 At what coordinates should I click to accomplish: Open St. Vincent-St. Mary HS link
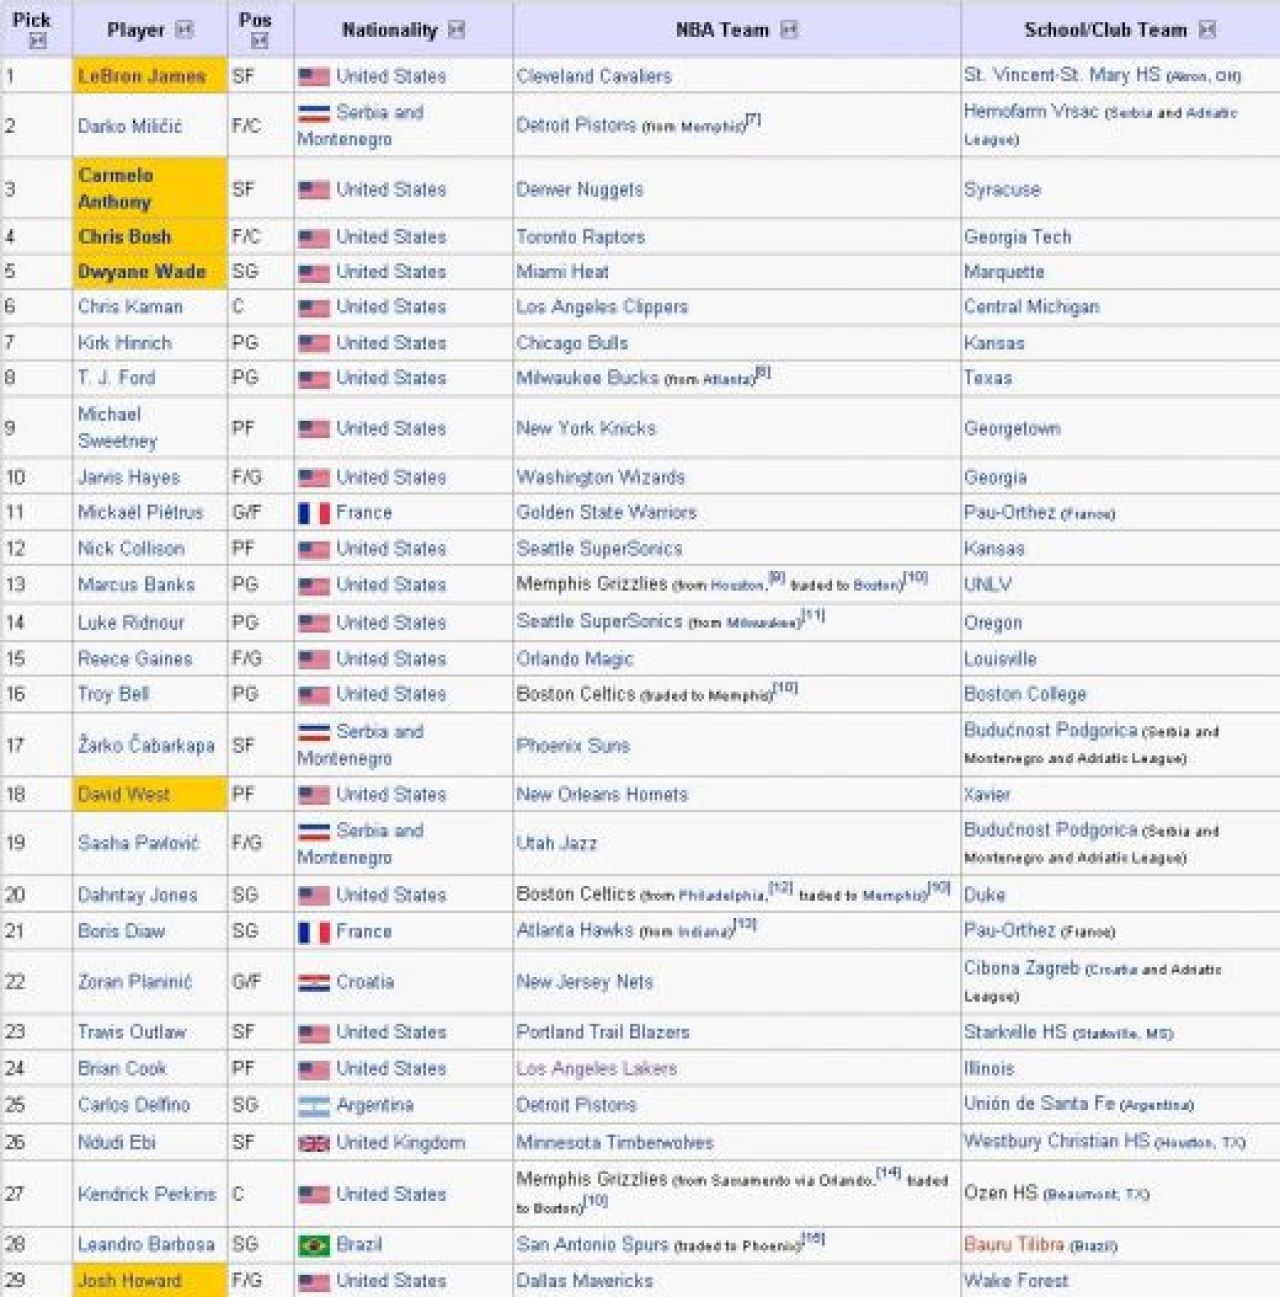(x=1062, y=75)
